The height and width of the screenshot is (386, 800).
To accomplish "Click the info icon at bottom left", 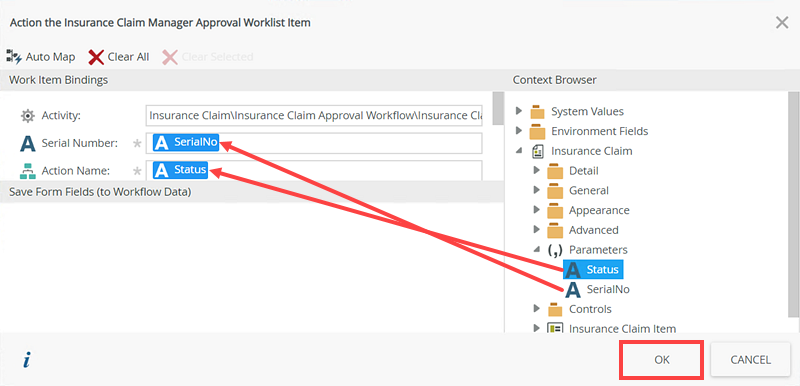I will pos(27,361).
